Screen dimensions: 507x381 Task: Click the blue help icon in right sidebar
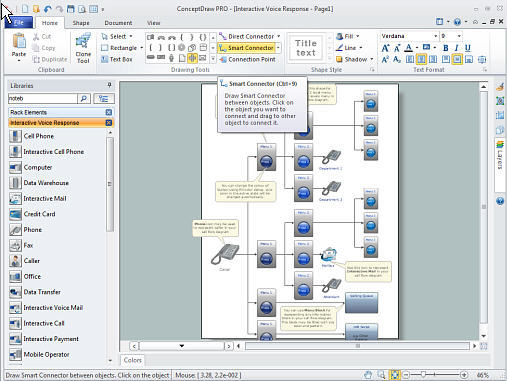point(500,201)
